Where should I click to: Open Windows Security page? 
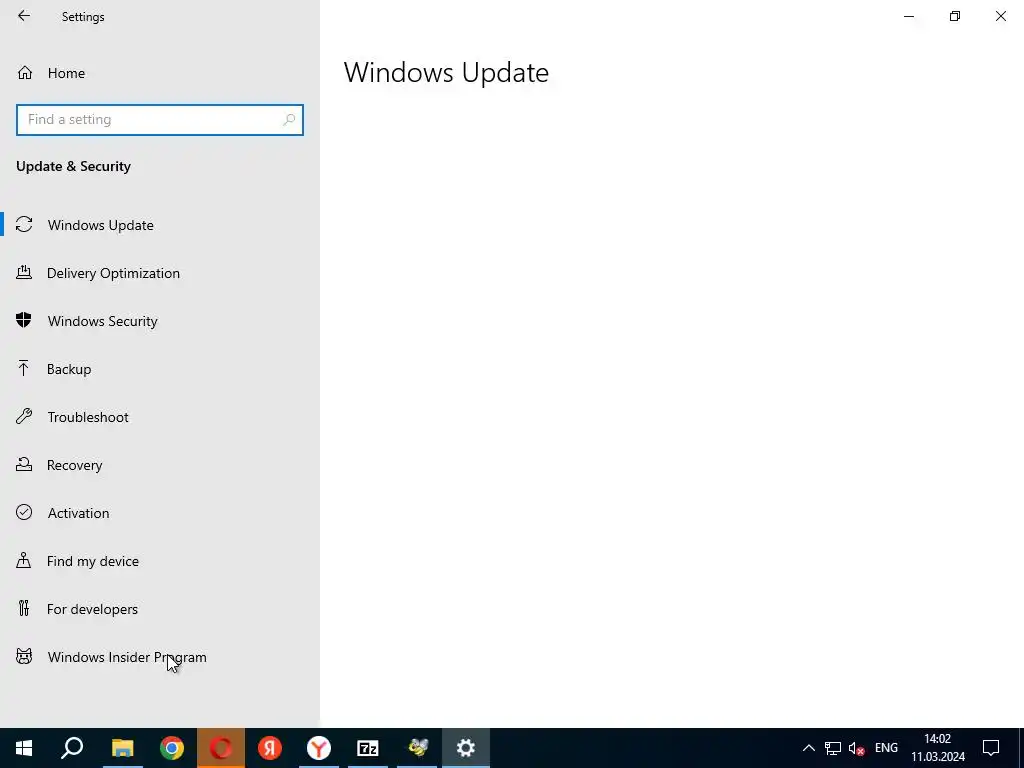(x=160, y=321)
